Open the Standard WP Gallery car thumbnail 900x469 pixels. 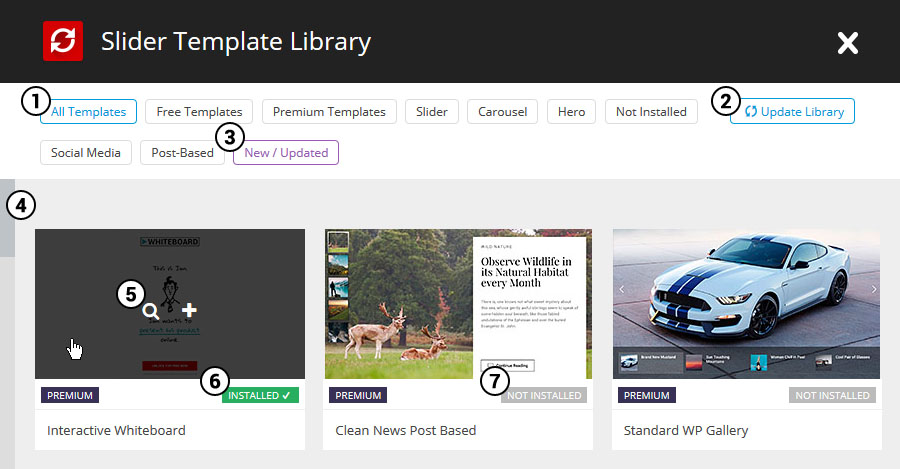(x=746, y=304)
